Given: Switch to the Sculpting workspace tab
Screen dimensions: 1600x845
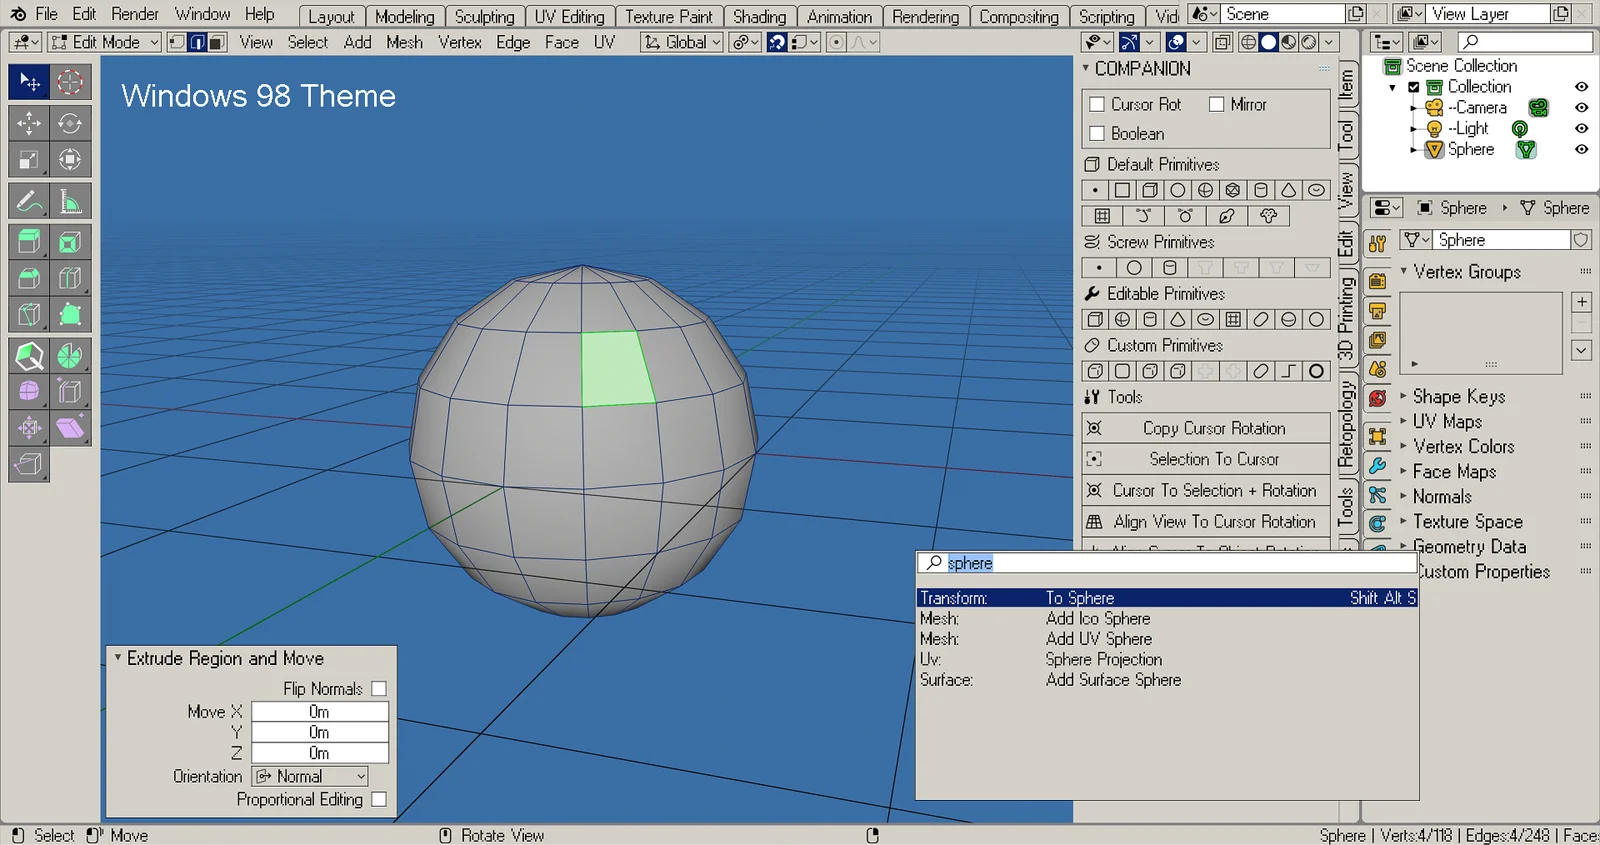Looking at the screenshot, I should click(484, 17).
